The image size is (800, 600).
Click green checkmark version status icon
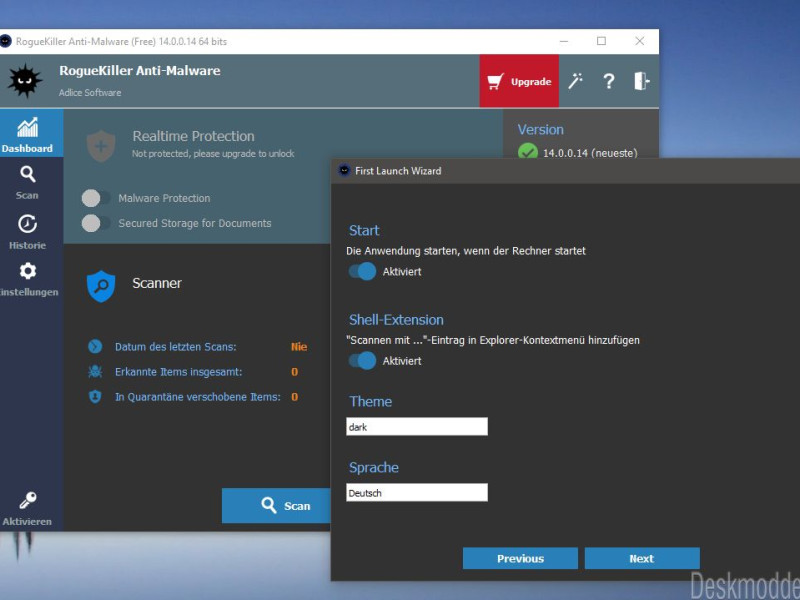pyautogui.click(x=528, y=152)
